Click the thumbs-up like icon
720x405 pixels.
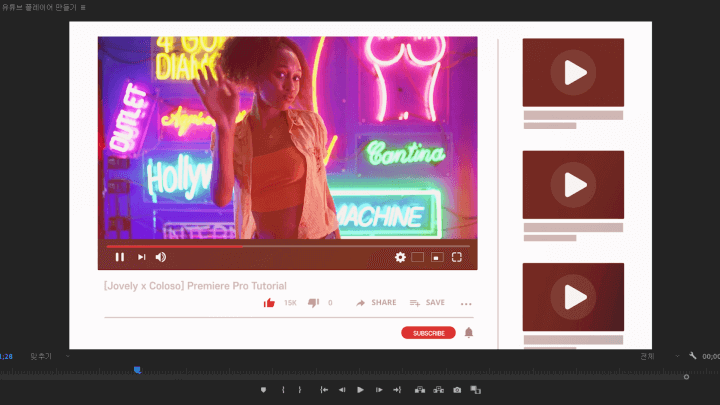click(269, 303)
